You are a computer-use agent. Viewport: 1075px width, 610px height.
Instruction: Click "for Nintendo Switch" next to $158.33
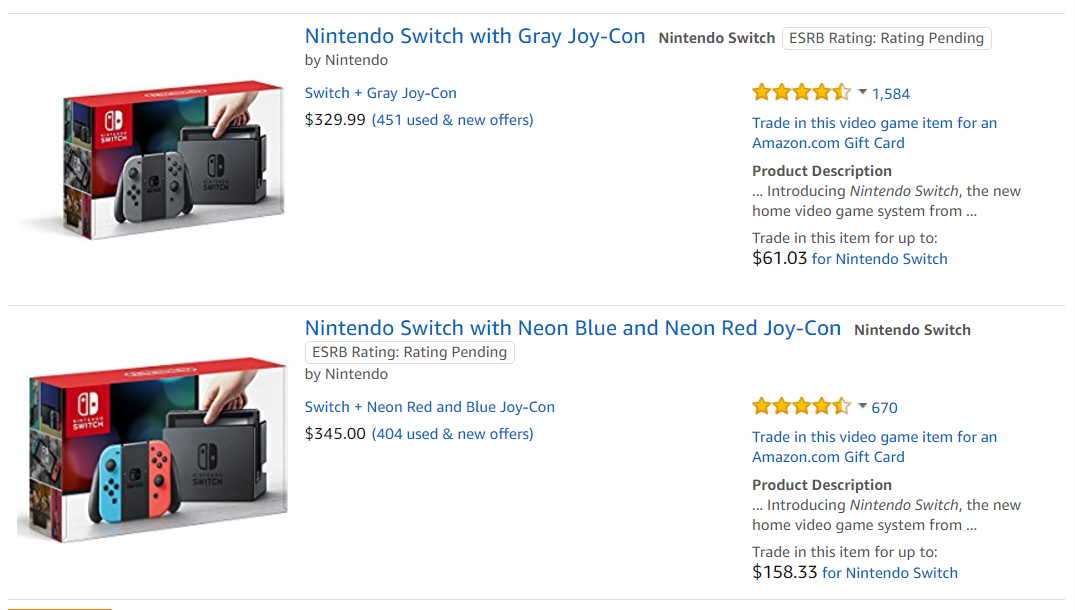click(x=890, y=573)
